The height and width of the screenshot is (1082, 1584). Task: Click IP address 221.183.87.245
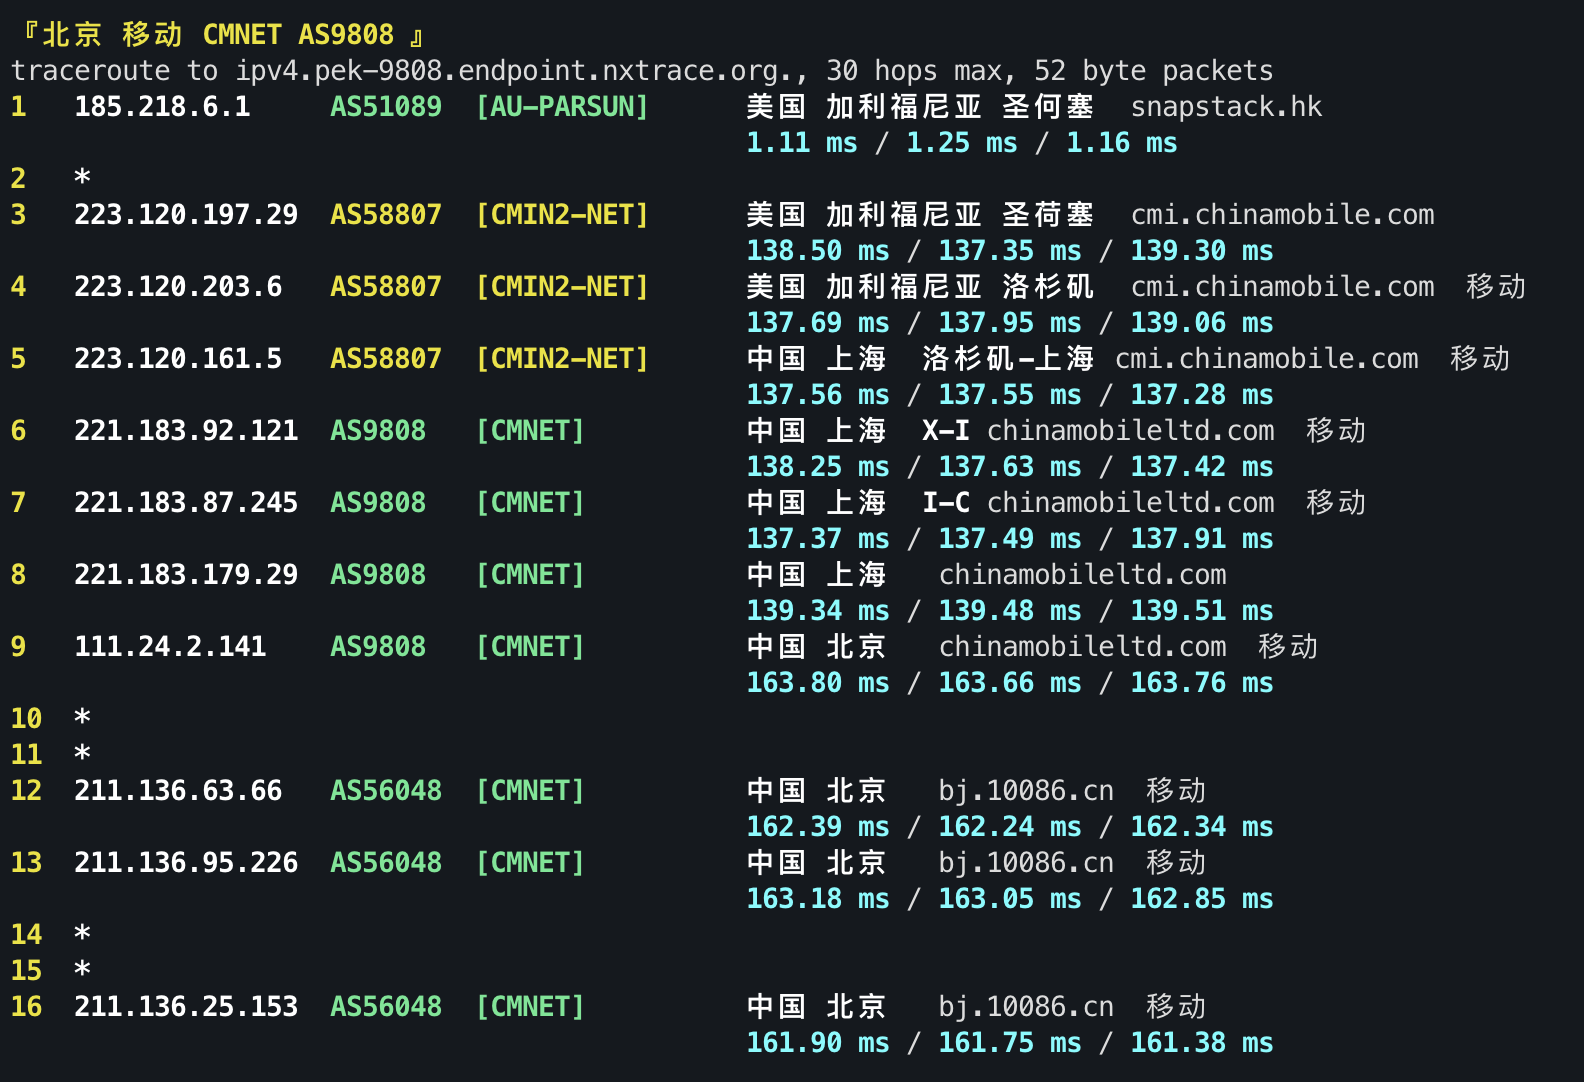(x=186, y=503)
